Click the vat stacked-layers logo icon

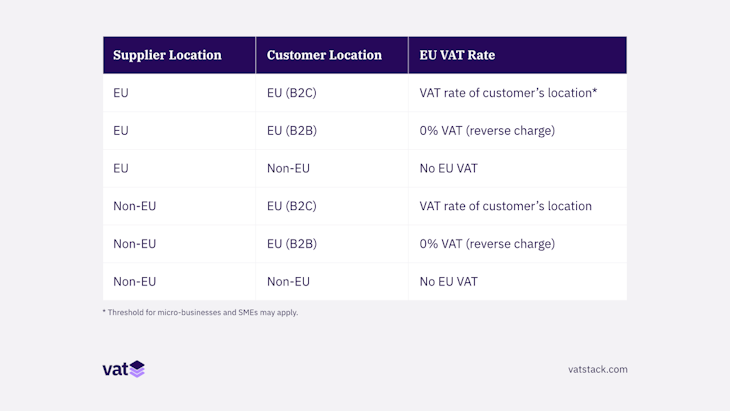point(137,369)
